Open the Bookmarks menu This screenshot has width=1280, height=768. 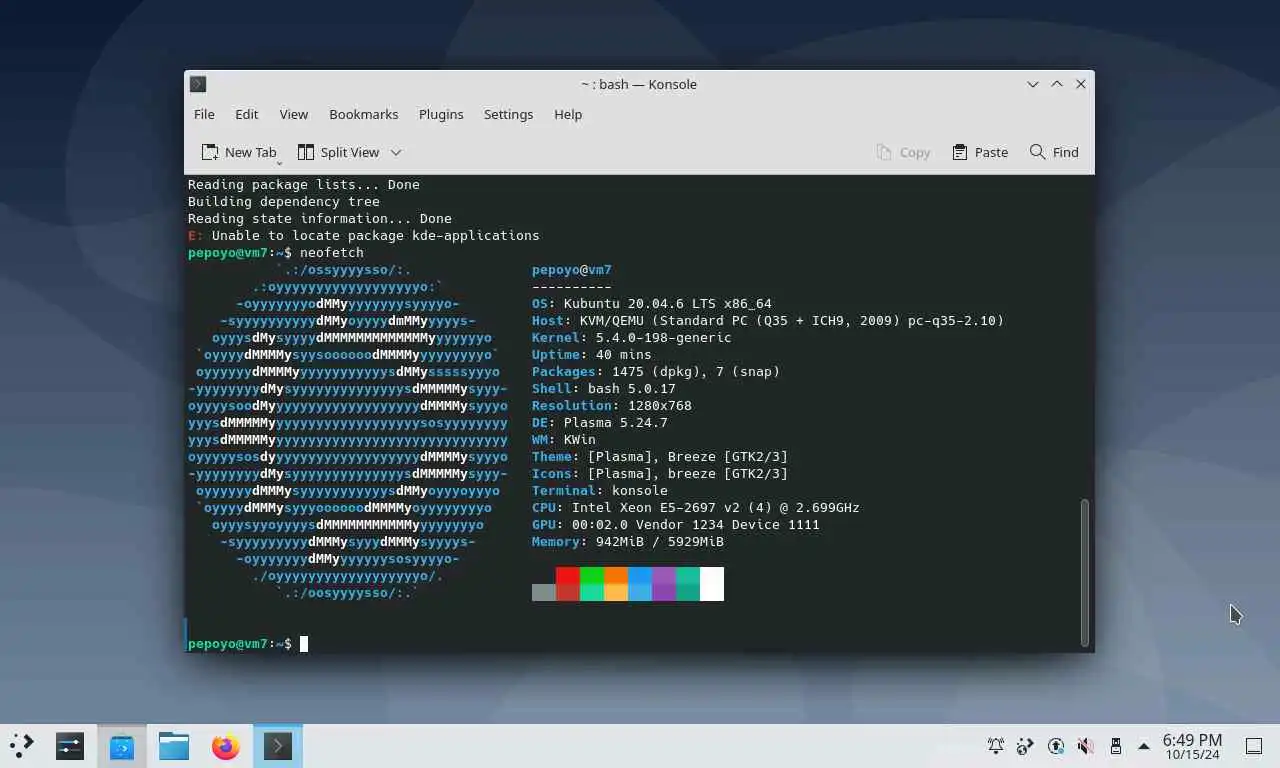click(364, 114)
